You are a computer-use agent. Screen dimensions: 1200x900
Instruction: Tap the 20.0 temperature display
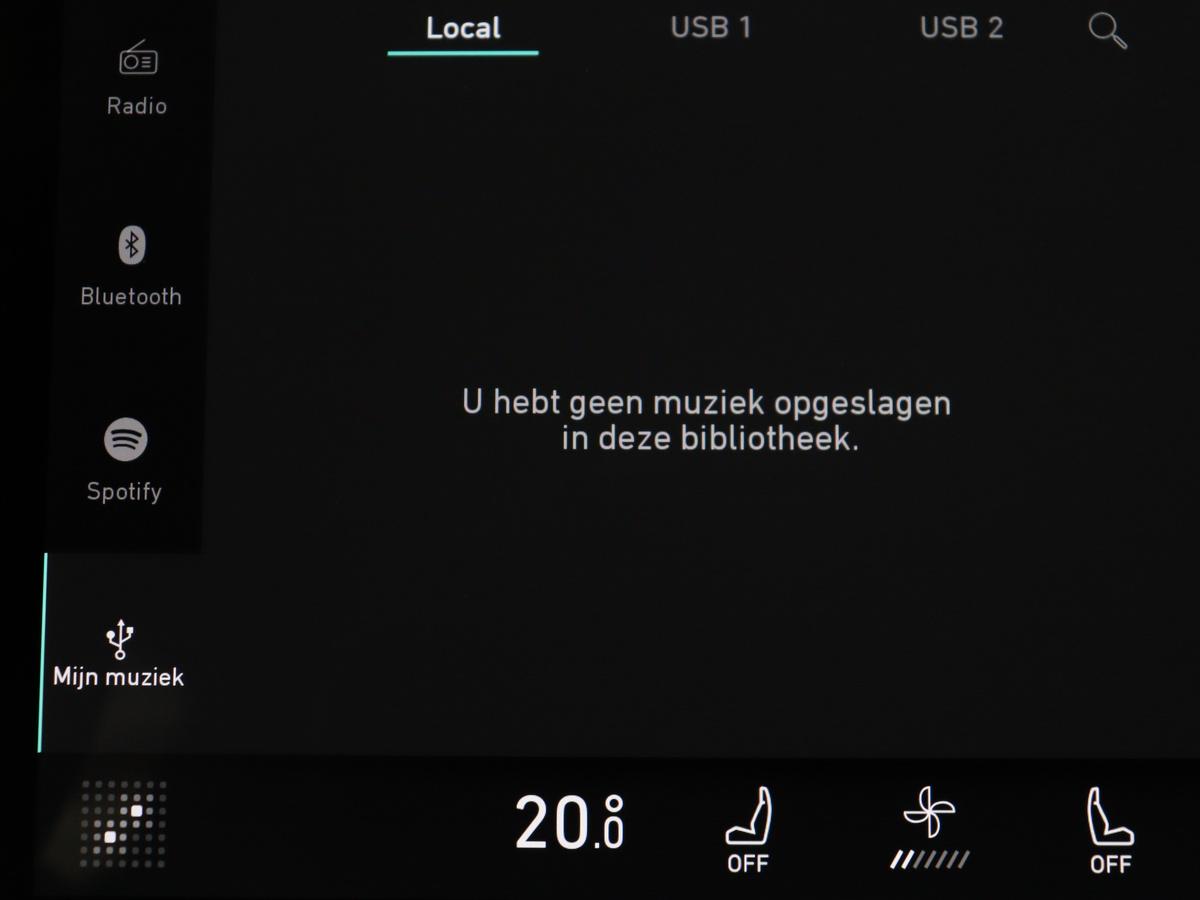point(569,823)
